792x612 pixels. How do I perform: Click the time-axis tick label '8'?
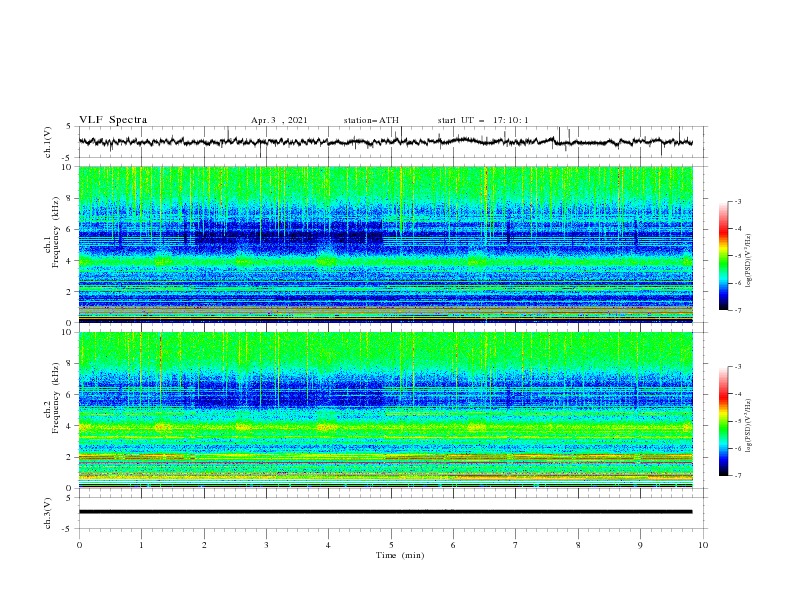(578, 545)
